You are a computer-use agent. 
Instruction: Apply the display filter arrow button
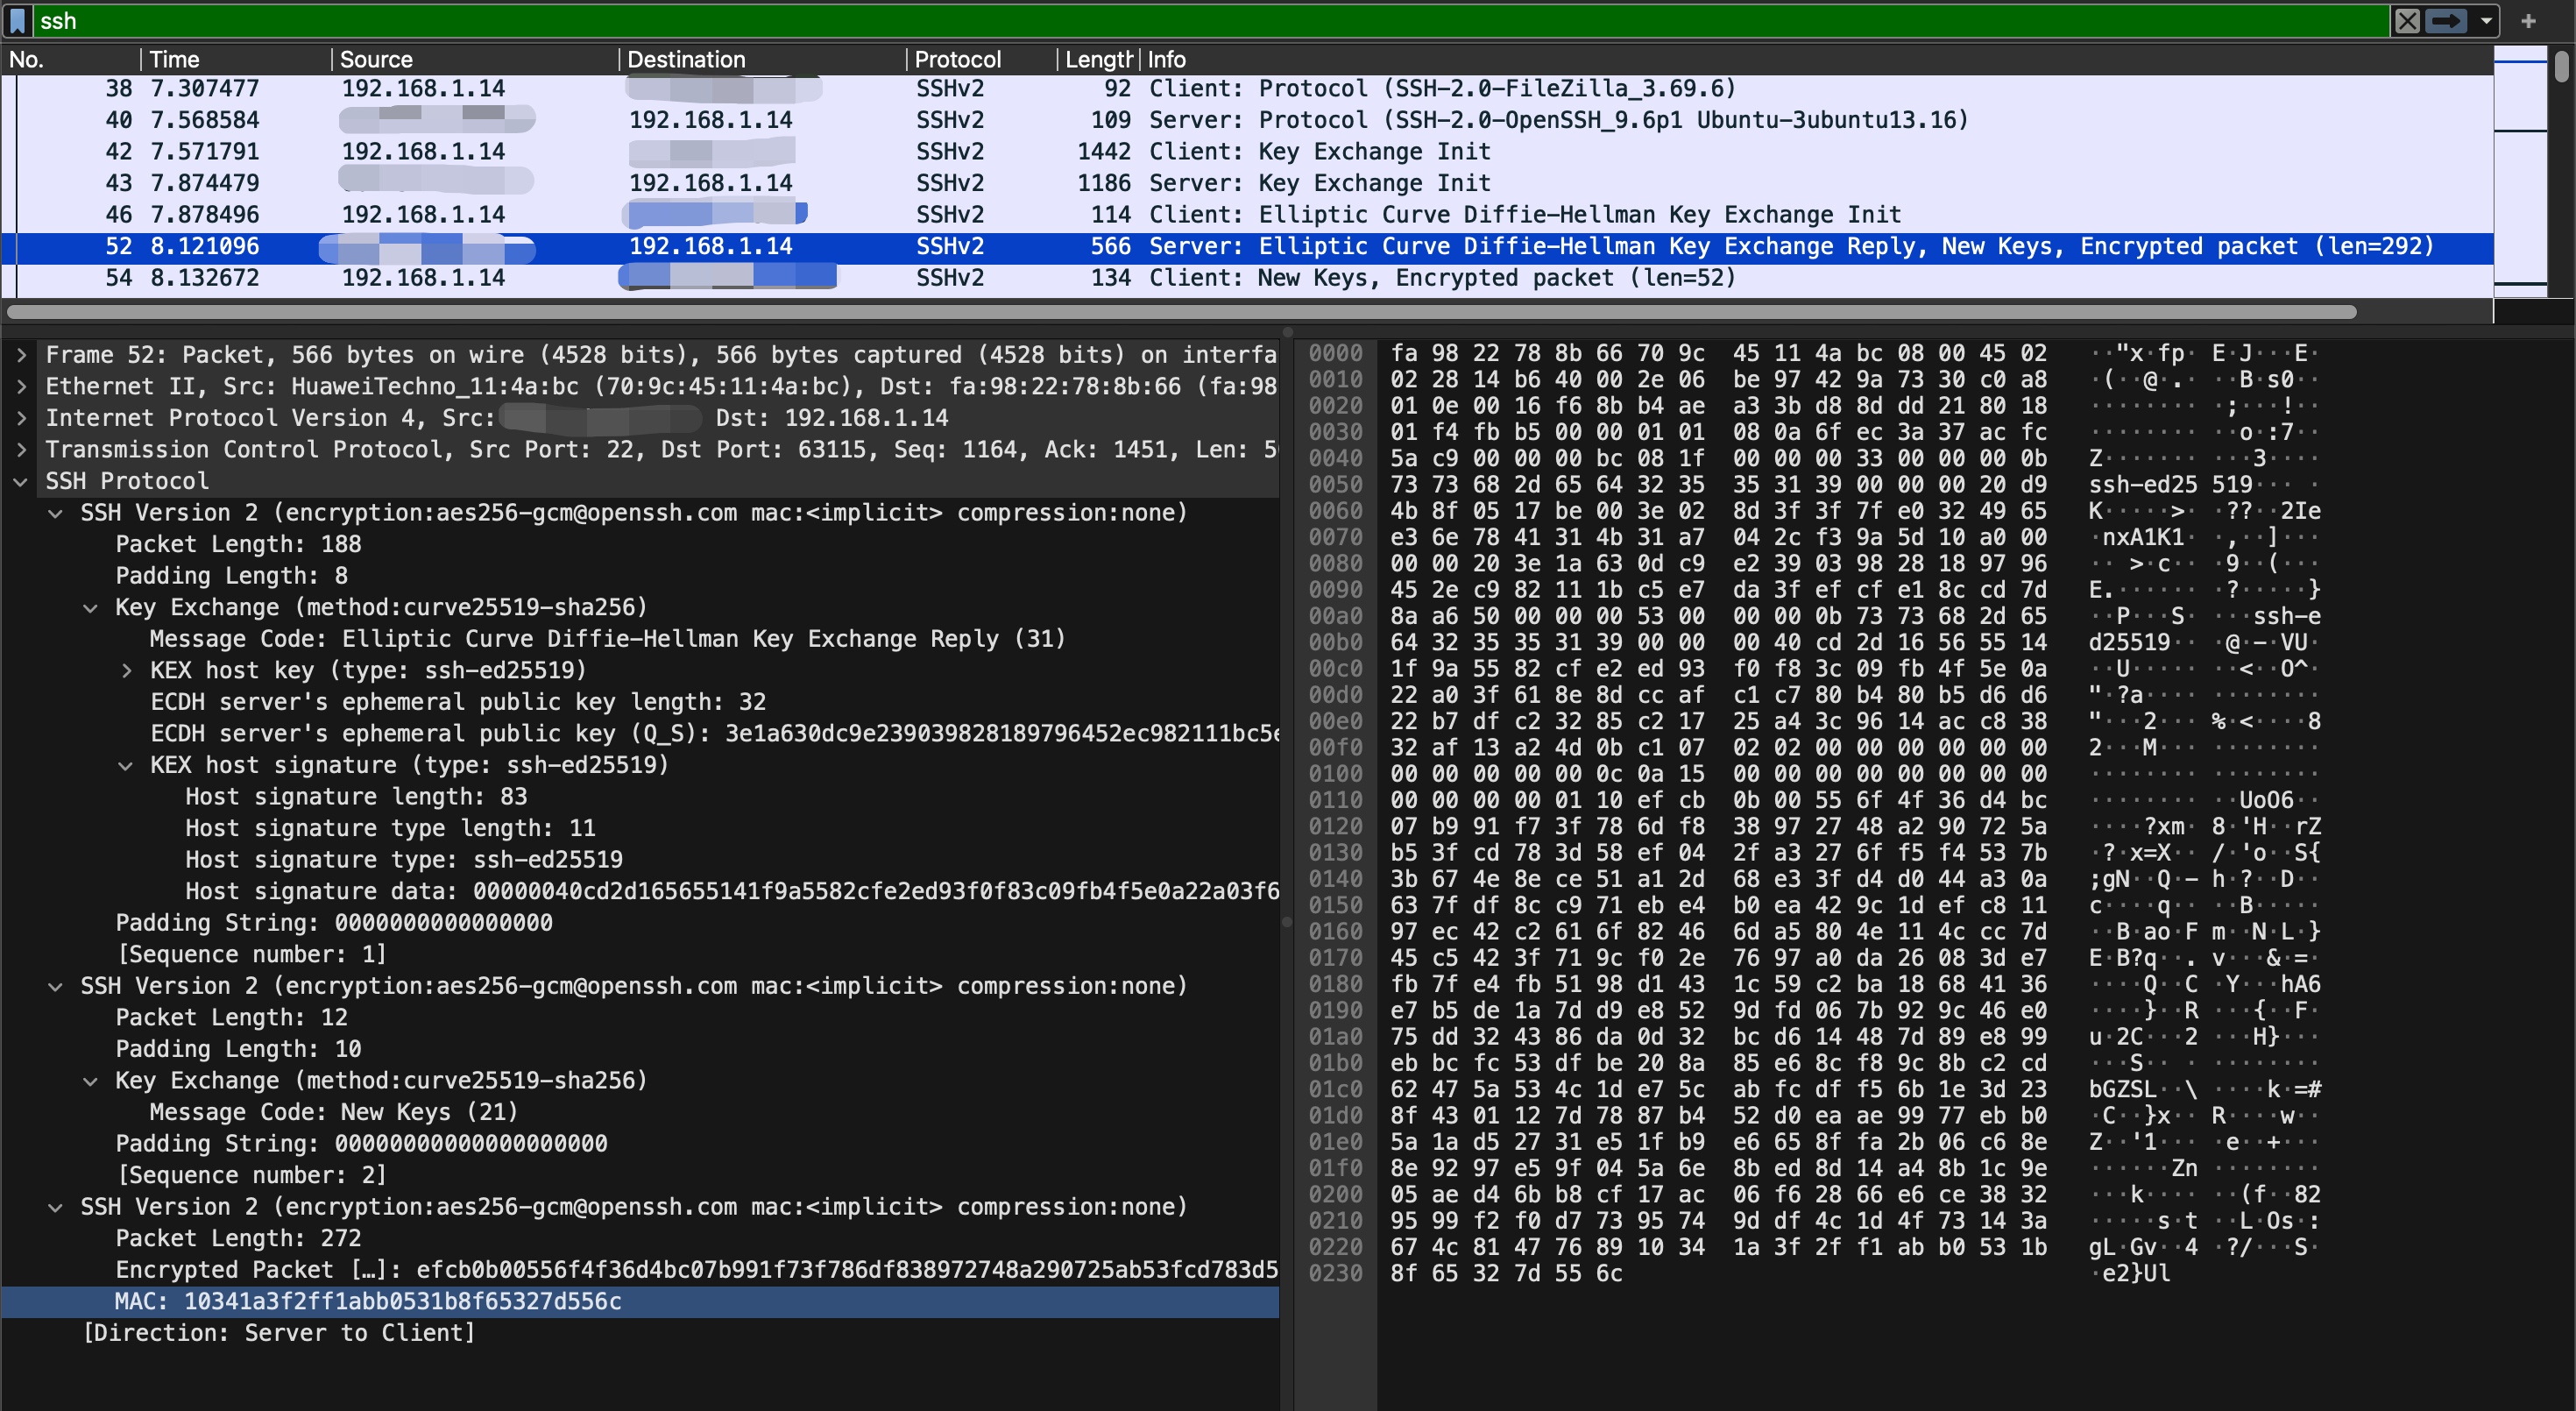(2446, 21)
